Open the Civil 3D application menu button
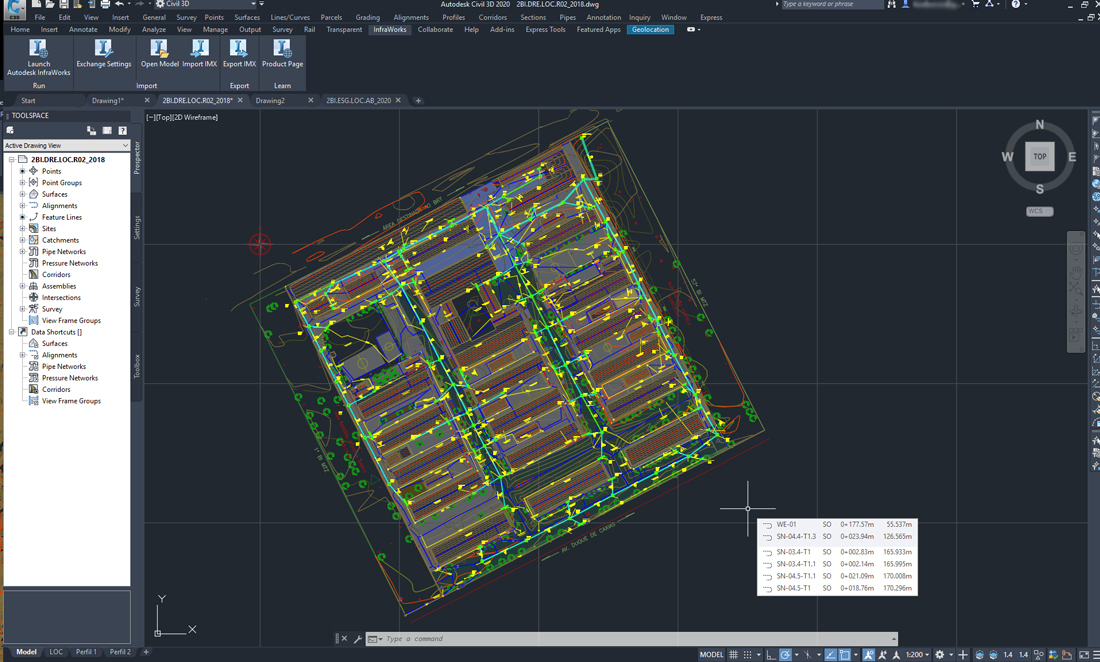 [x=14, y=9]
